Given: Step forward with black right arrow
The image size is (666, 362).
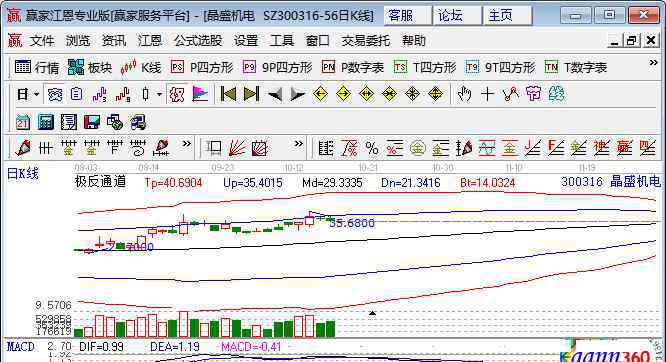Looking at the screenshot, I should 297,94.
